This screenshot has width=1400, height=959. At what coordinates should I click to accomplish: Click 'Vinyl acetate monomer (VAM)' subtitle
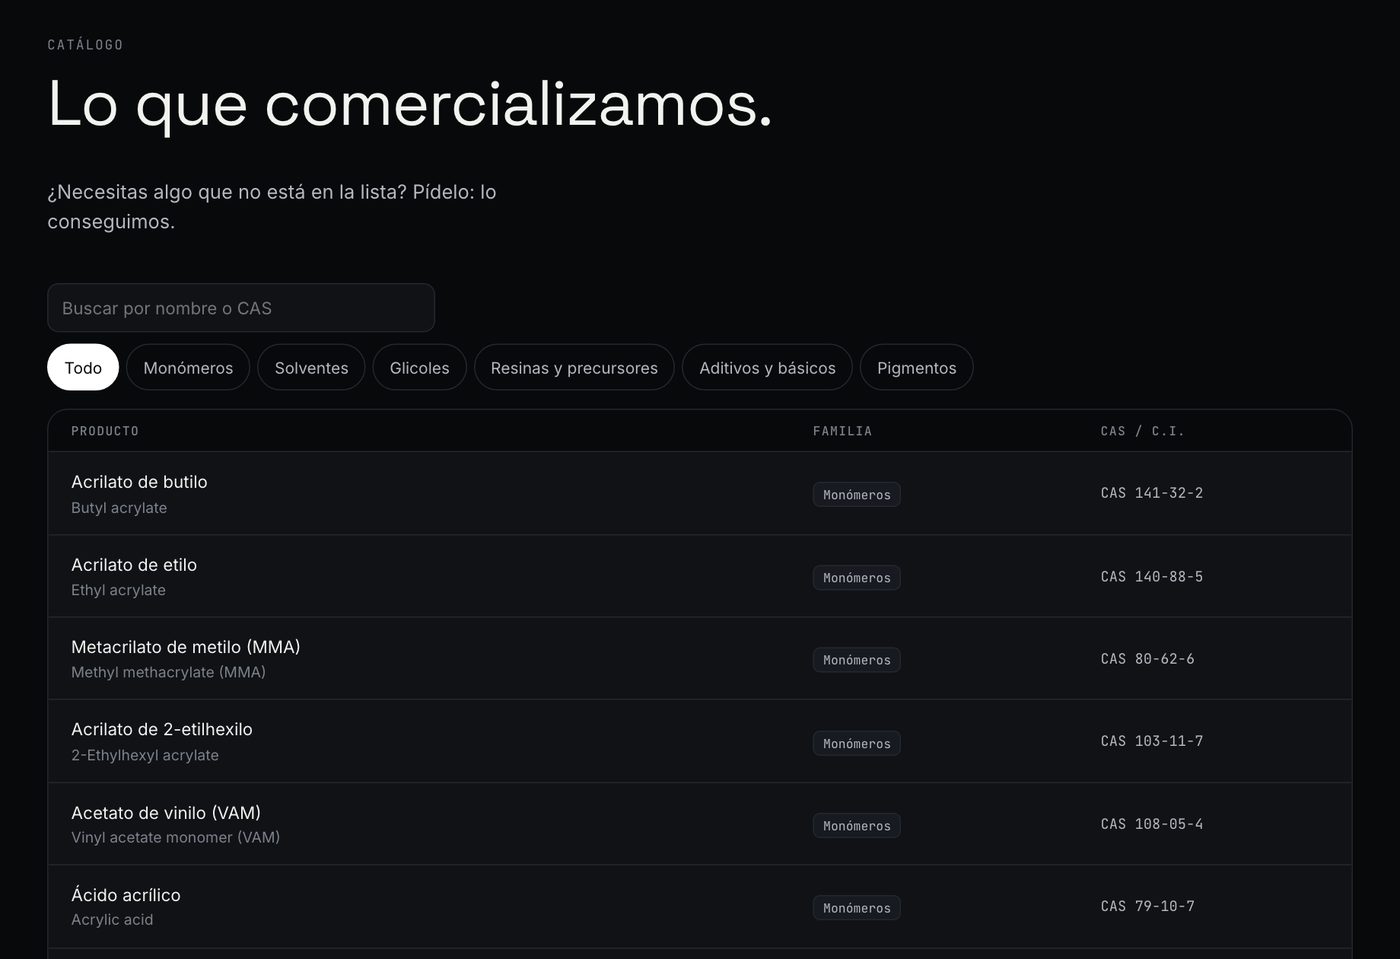[x=175, y=837]
